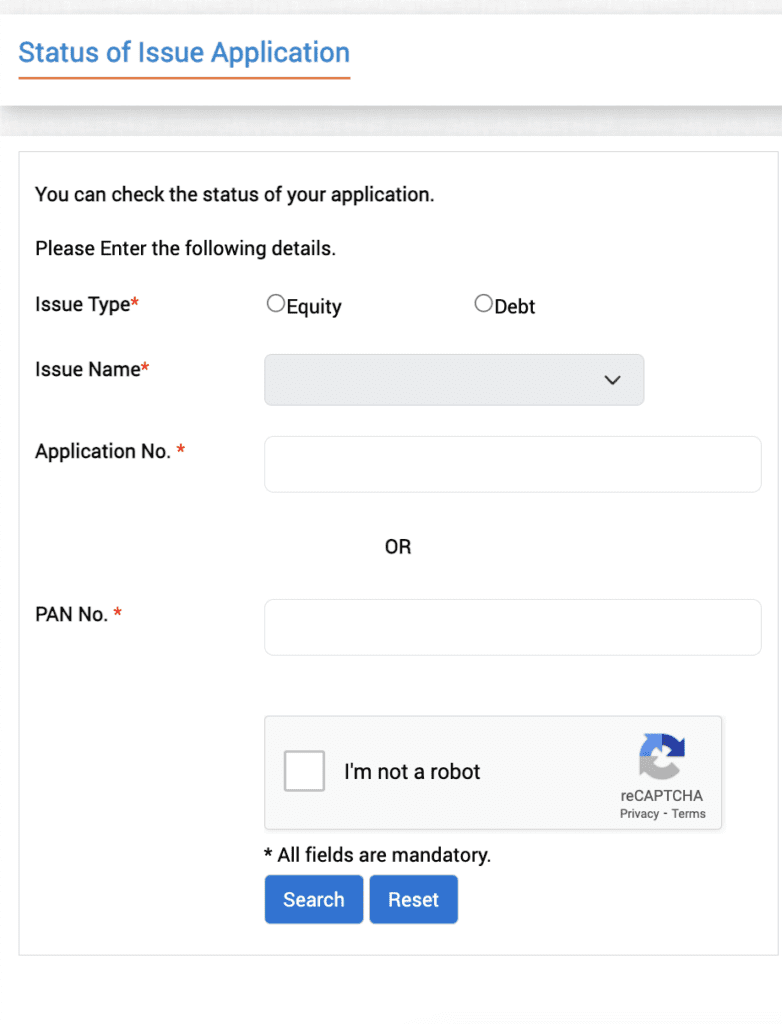Click the reCAPTCHA brand text
The width and height of the screenshot is (782, 1024).
tap(661, 796)
